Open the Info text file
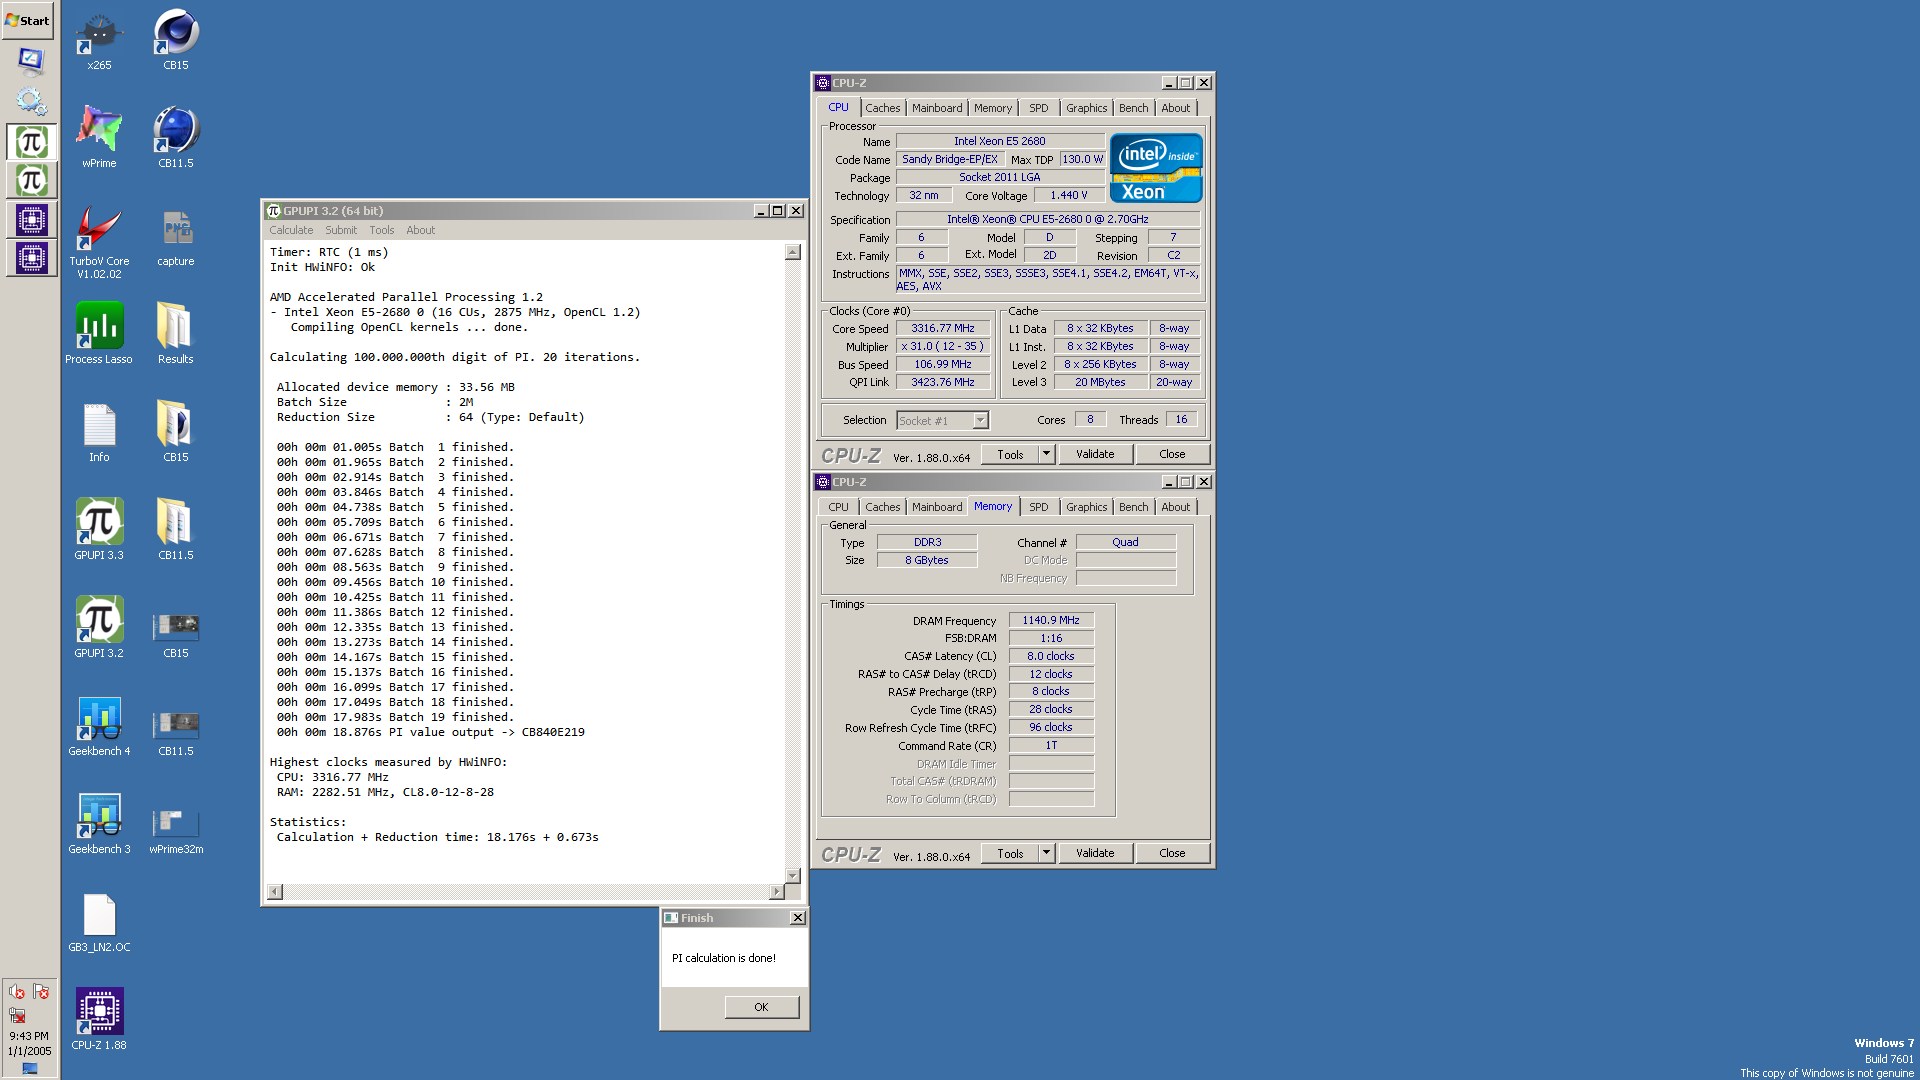 (x=99, y=431)
